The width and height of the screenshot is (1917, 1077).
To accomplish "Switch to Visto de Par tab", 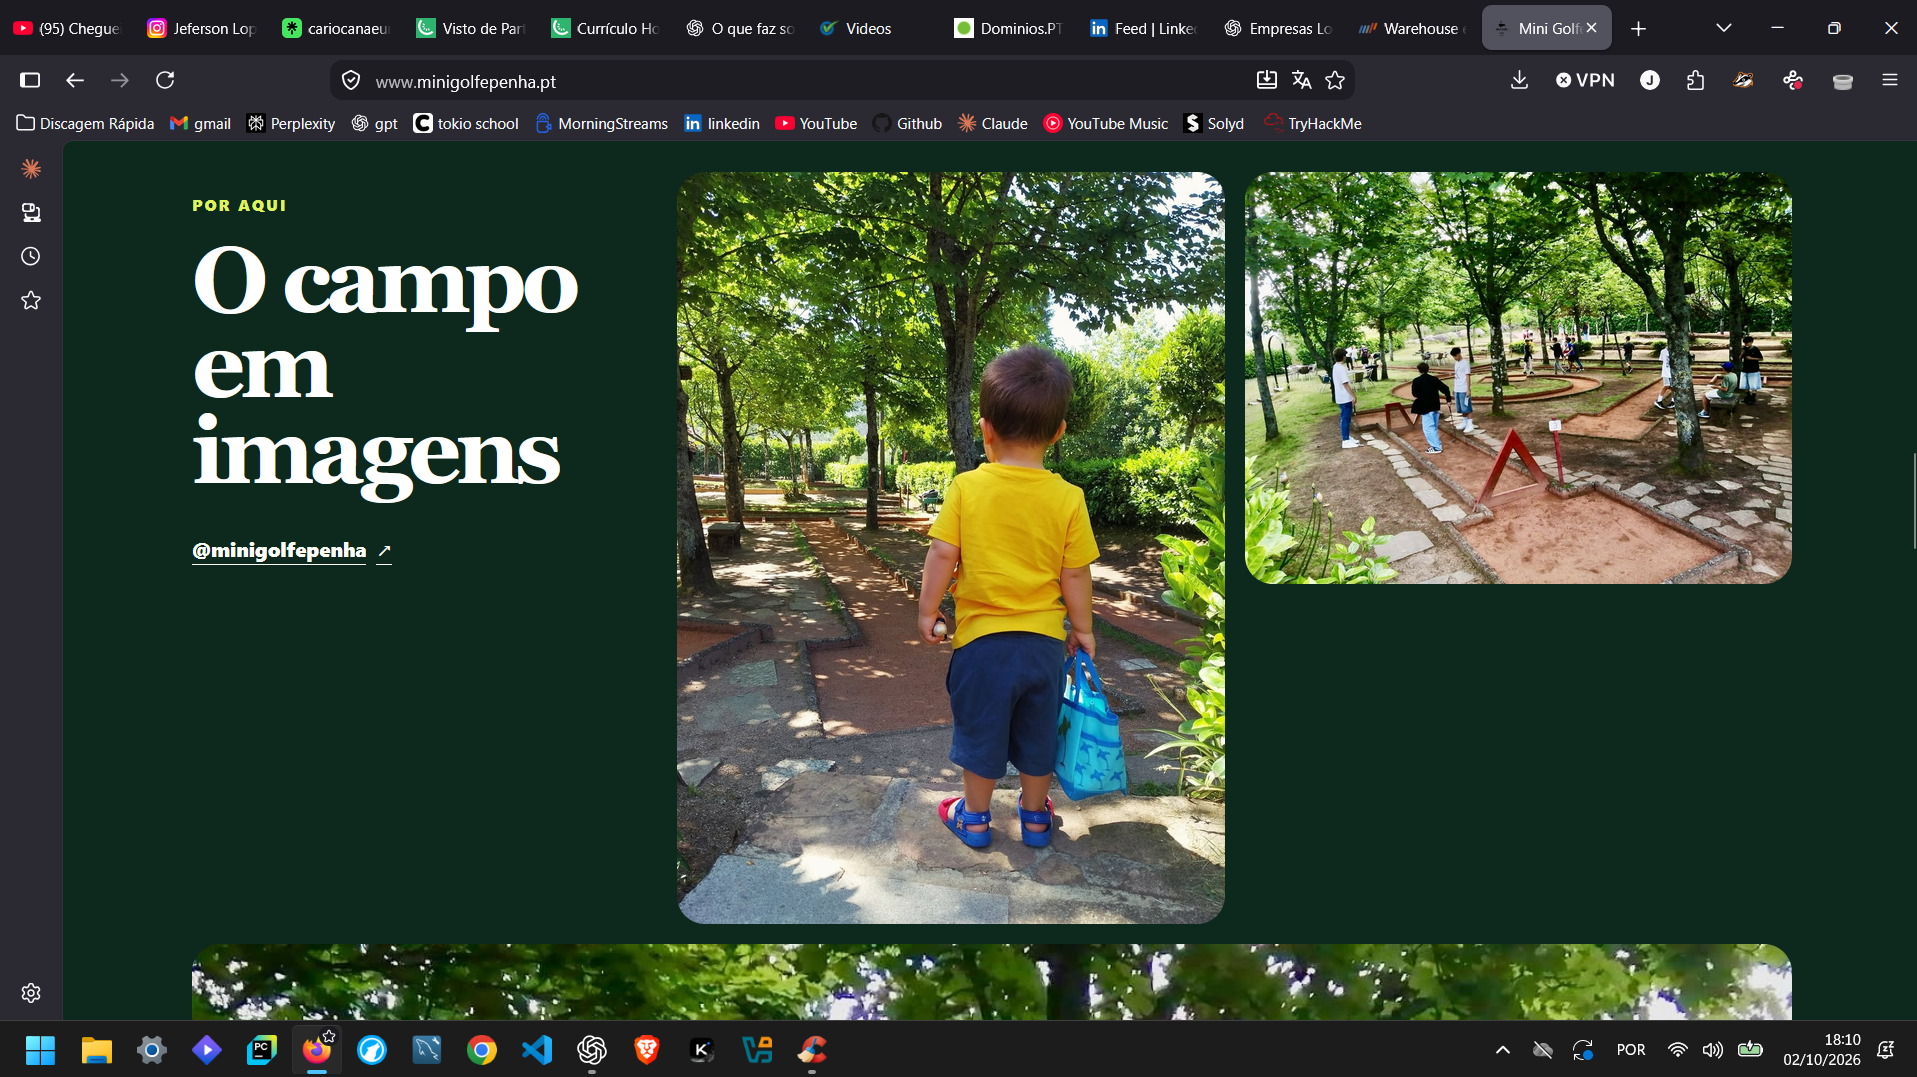I will [x=471, y=28].
